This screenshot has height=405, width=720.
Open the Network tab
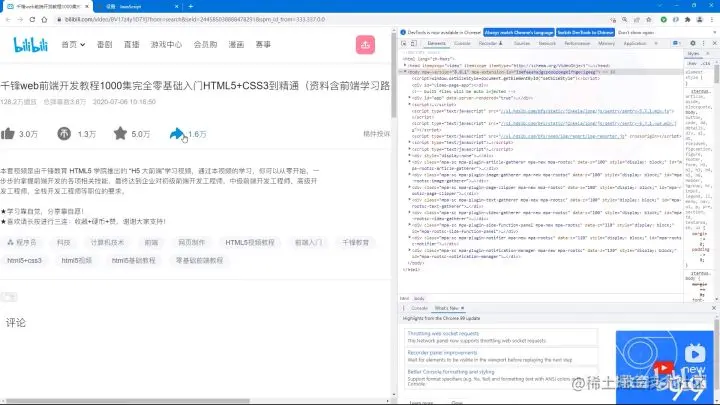(547, 43)
